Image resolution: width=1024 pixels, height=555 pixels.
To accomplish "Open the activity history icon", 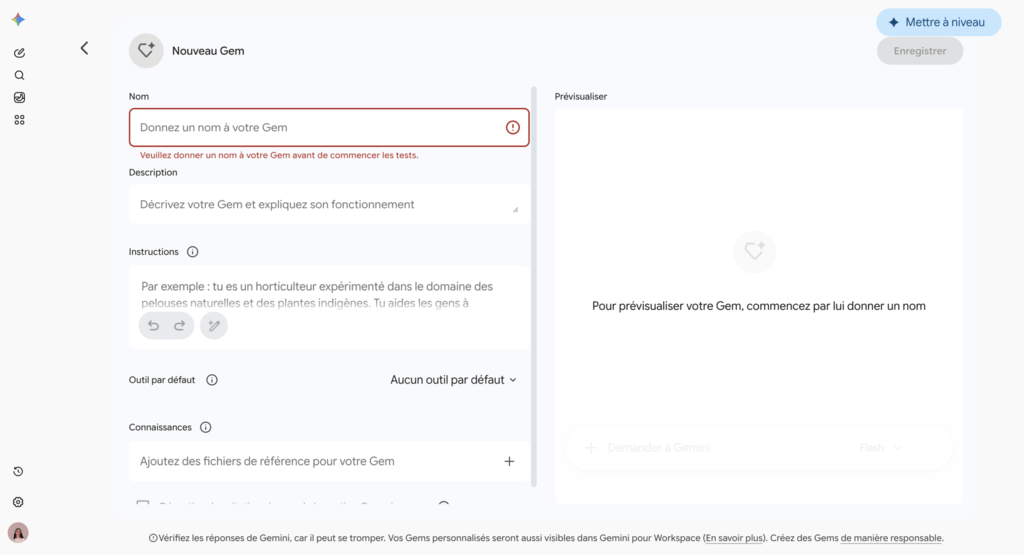I will click(x=18, y=471).
